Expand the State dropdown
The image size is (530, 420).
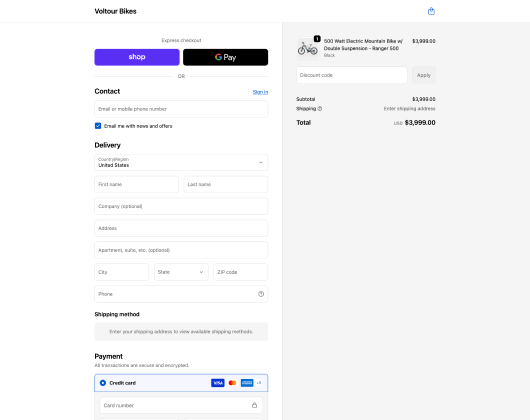(x=181, y=272)
